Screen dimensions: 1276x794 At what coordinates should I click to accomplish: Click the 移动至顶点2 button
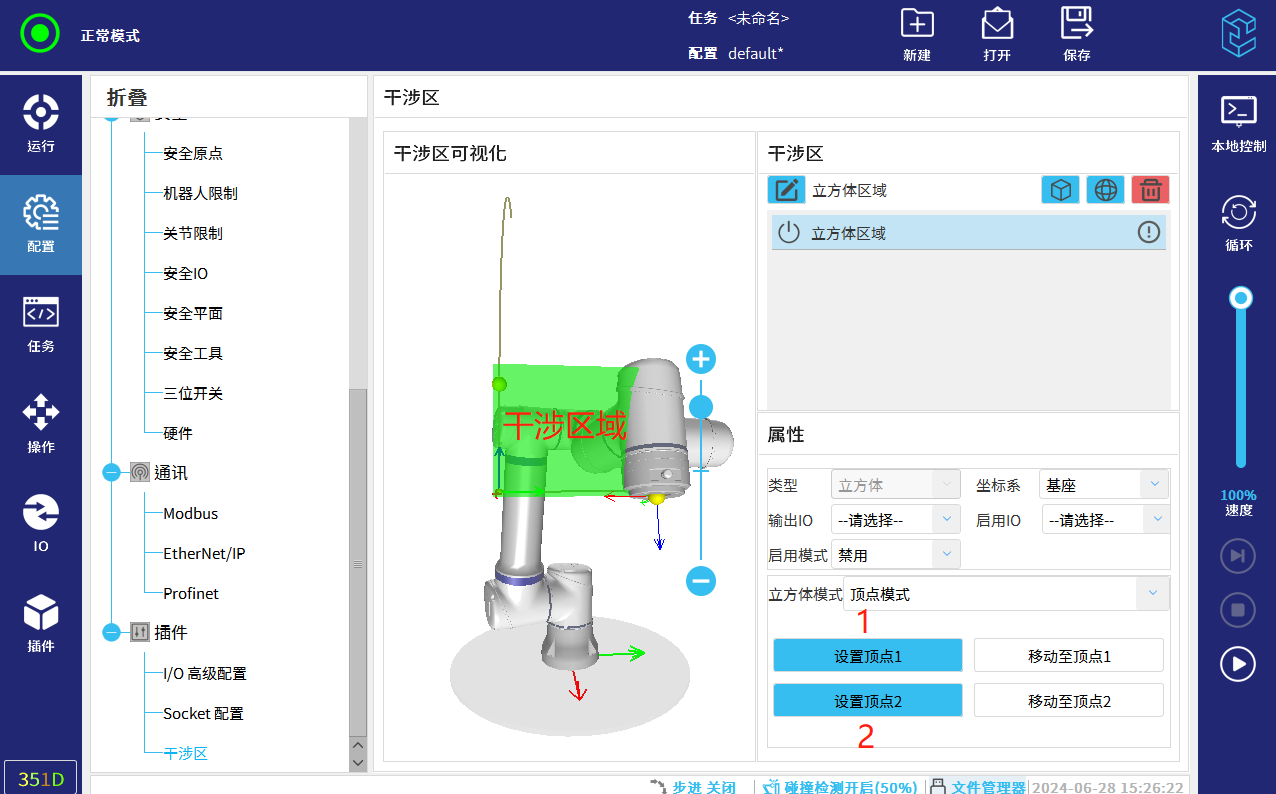pyautogui.click(x=1068, y=701)
